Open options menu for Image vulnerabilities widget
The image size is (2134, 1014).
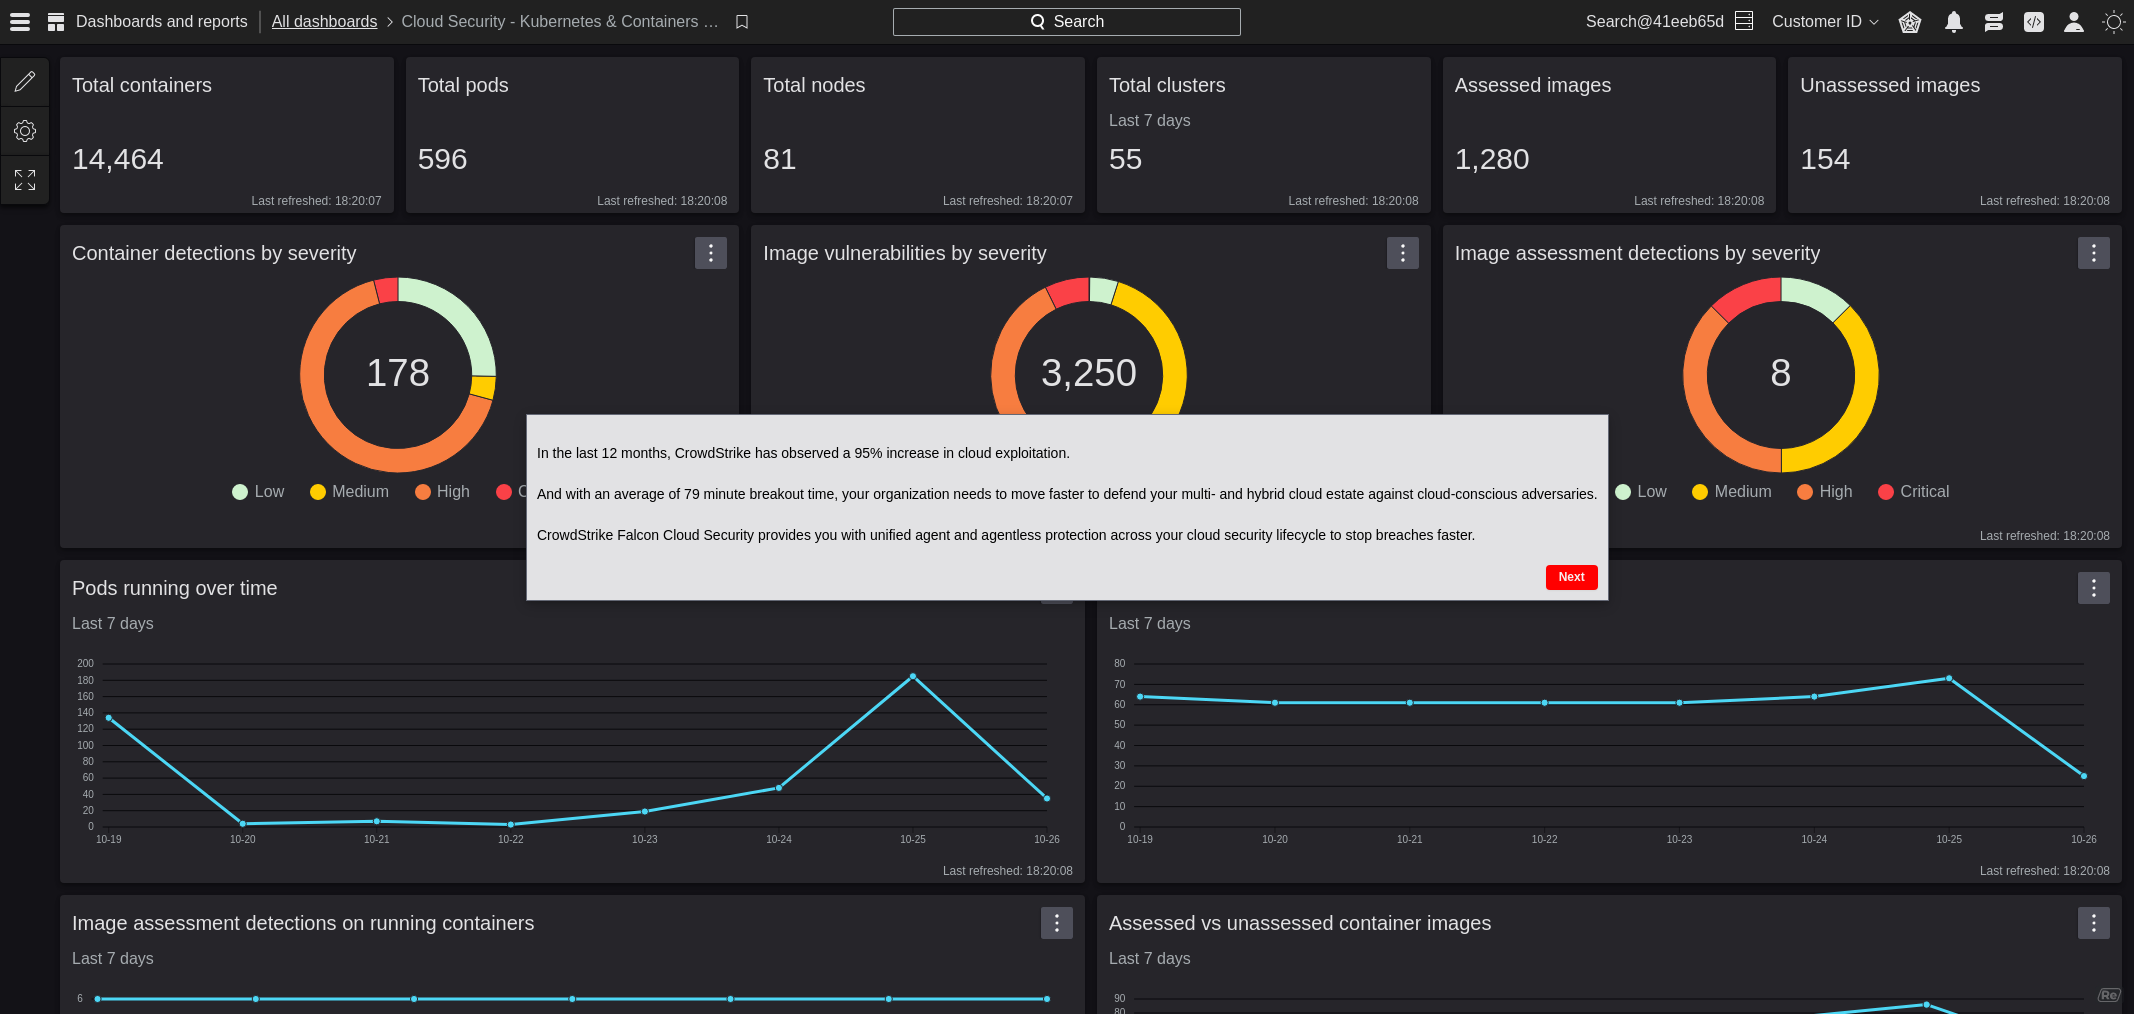pos(1402,253)
